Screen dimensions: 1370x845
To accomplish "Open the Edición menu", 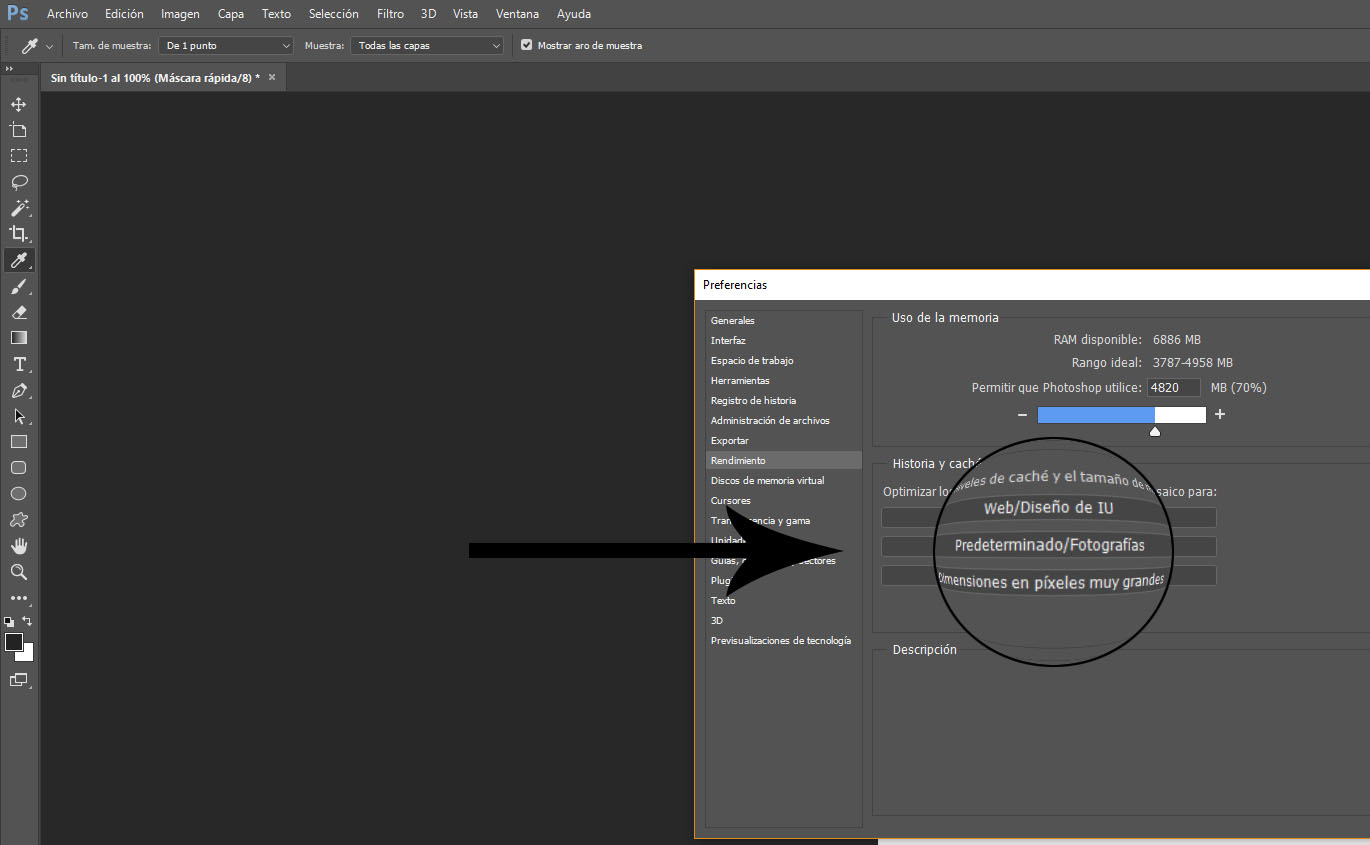I will tap(124, 14).
